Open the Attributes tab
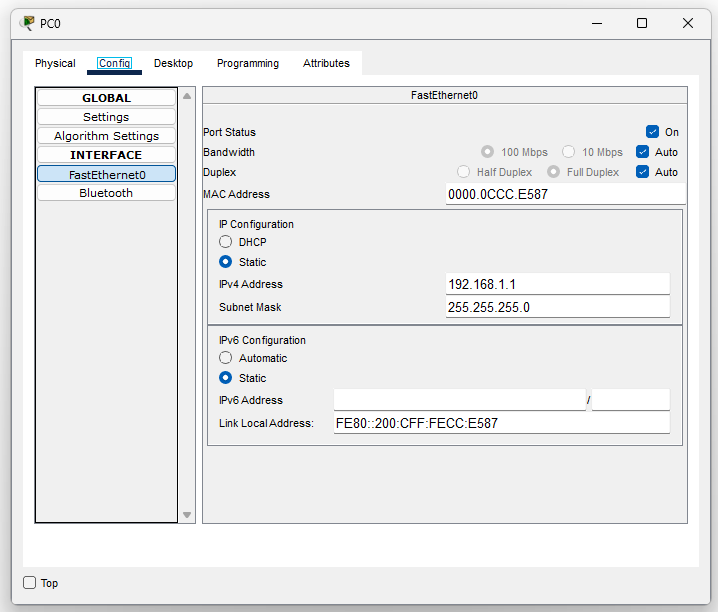Viewport: 718px width, 612px height. [326, 63]
